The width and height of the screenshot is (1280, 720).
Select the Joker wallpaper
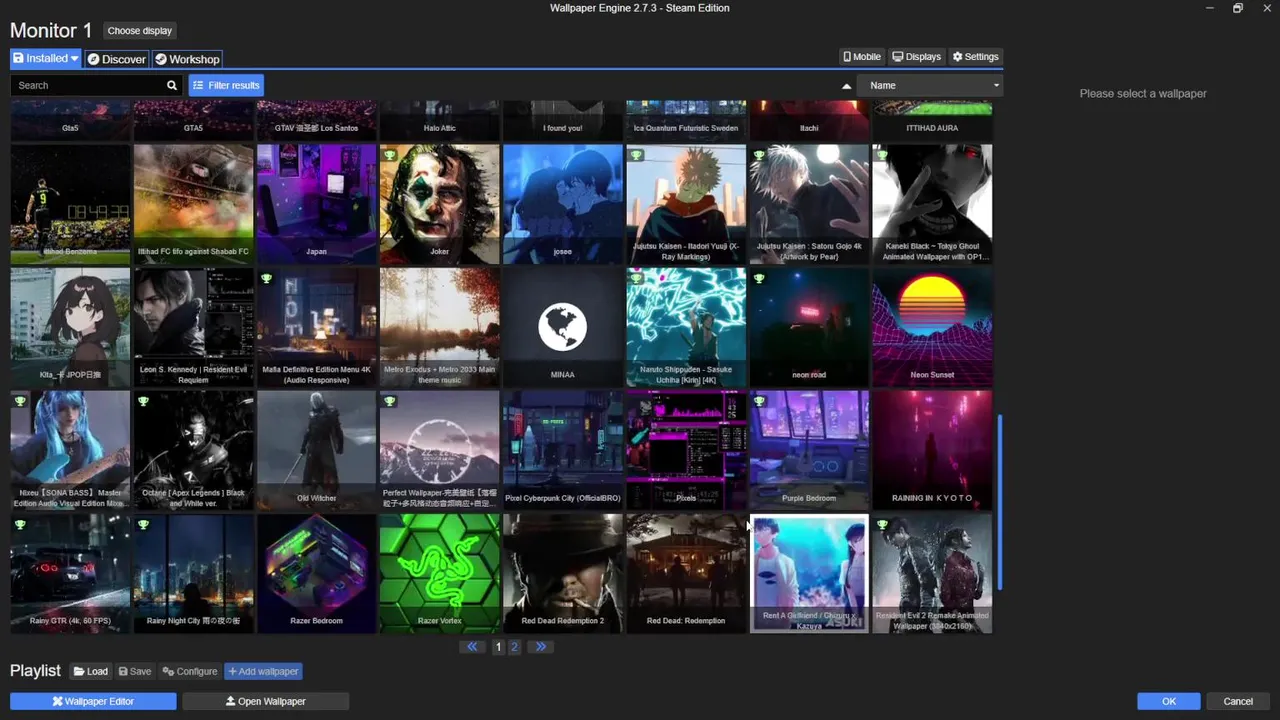(440, 204)
